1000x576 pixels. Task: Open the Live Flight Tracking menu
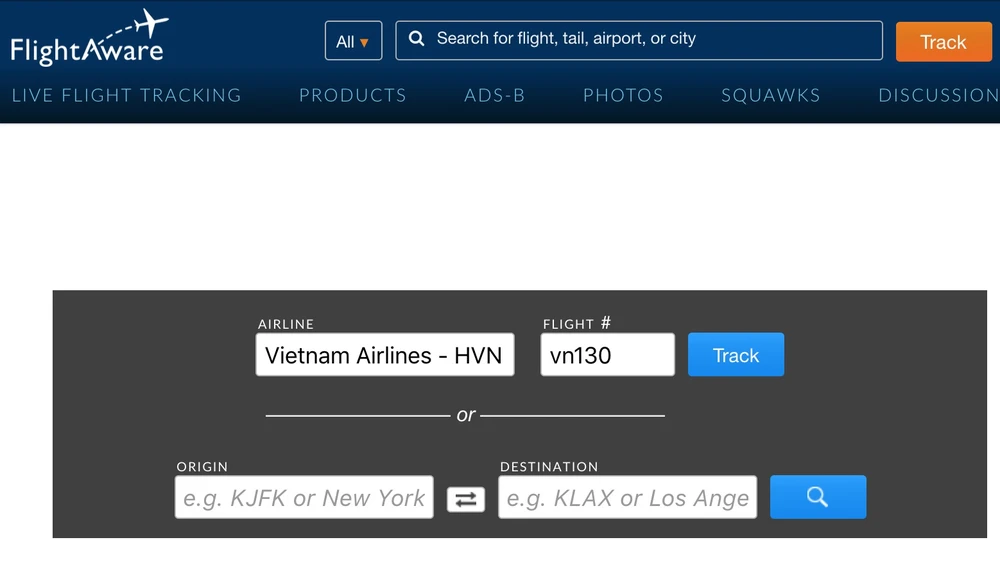[126, 96]
